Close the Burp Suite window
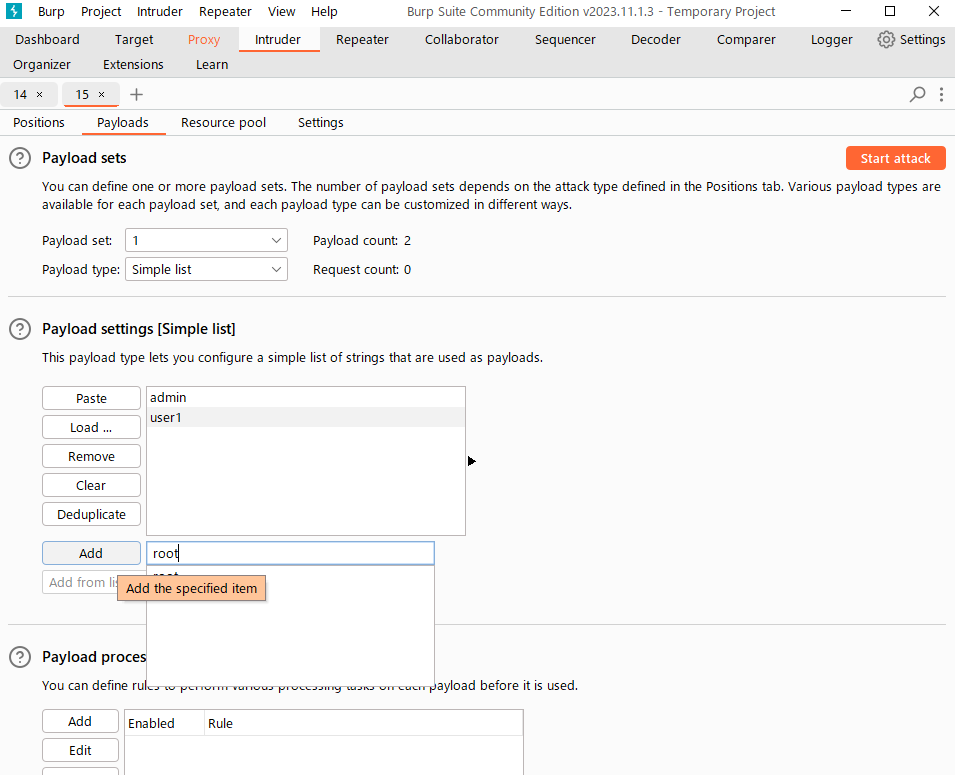This screenshot has height=775, width=955. pyautogui.click(x=934, y=11)
